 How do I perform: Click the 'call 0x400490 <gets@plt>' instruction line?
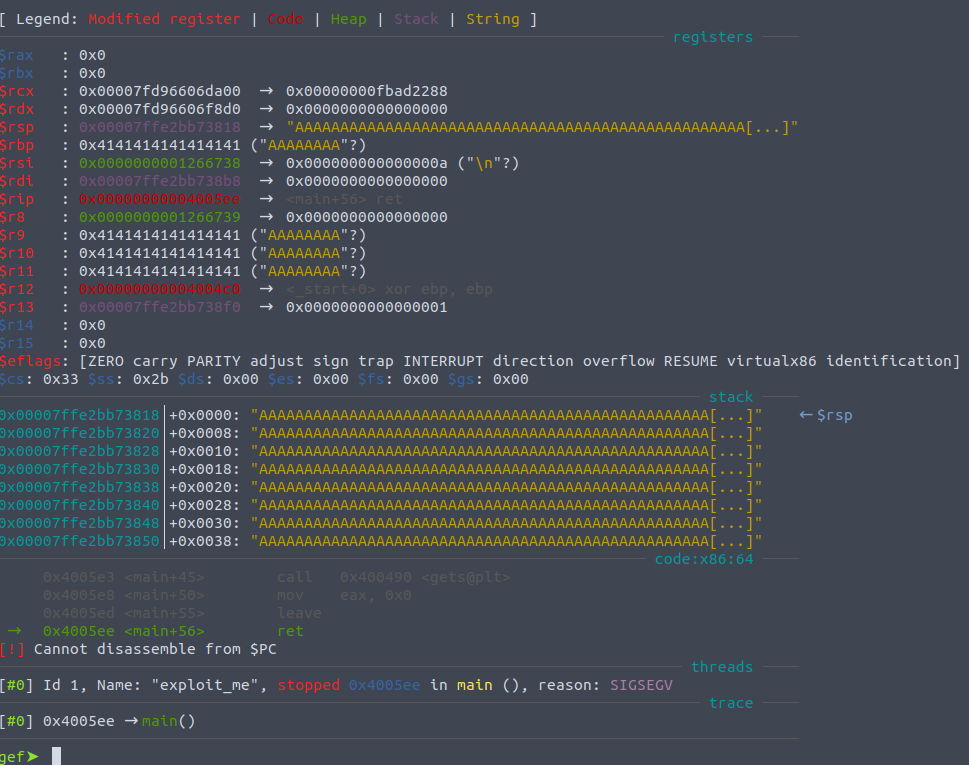click(393, 577)
